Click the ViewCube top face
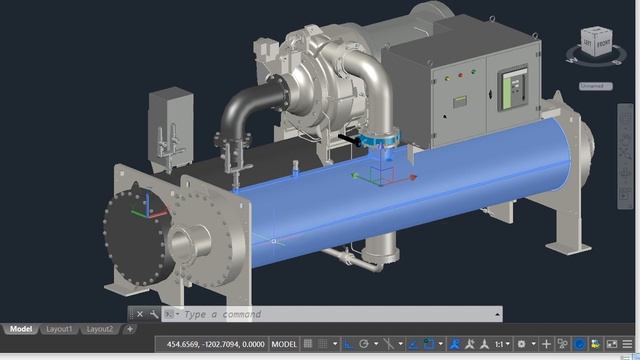 [597, 31]
